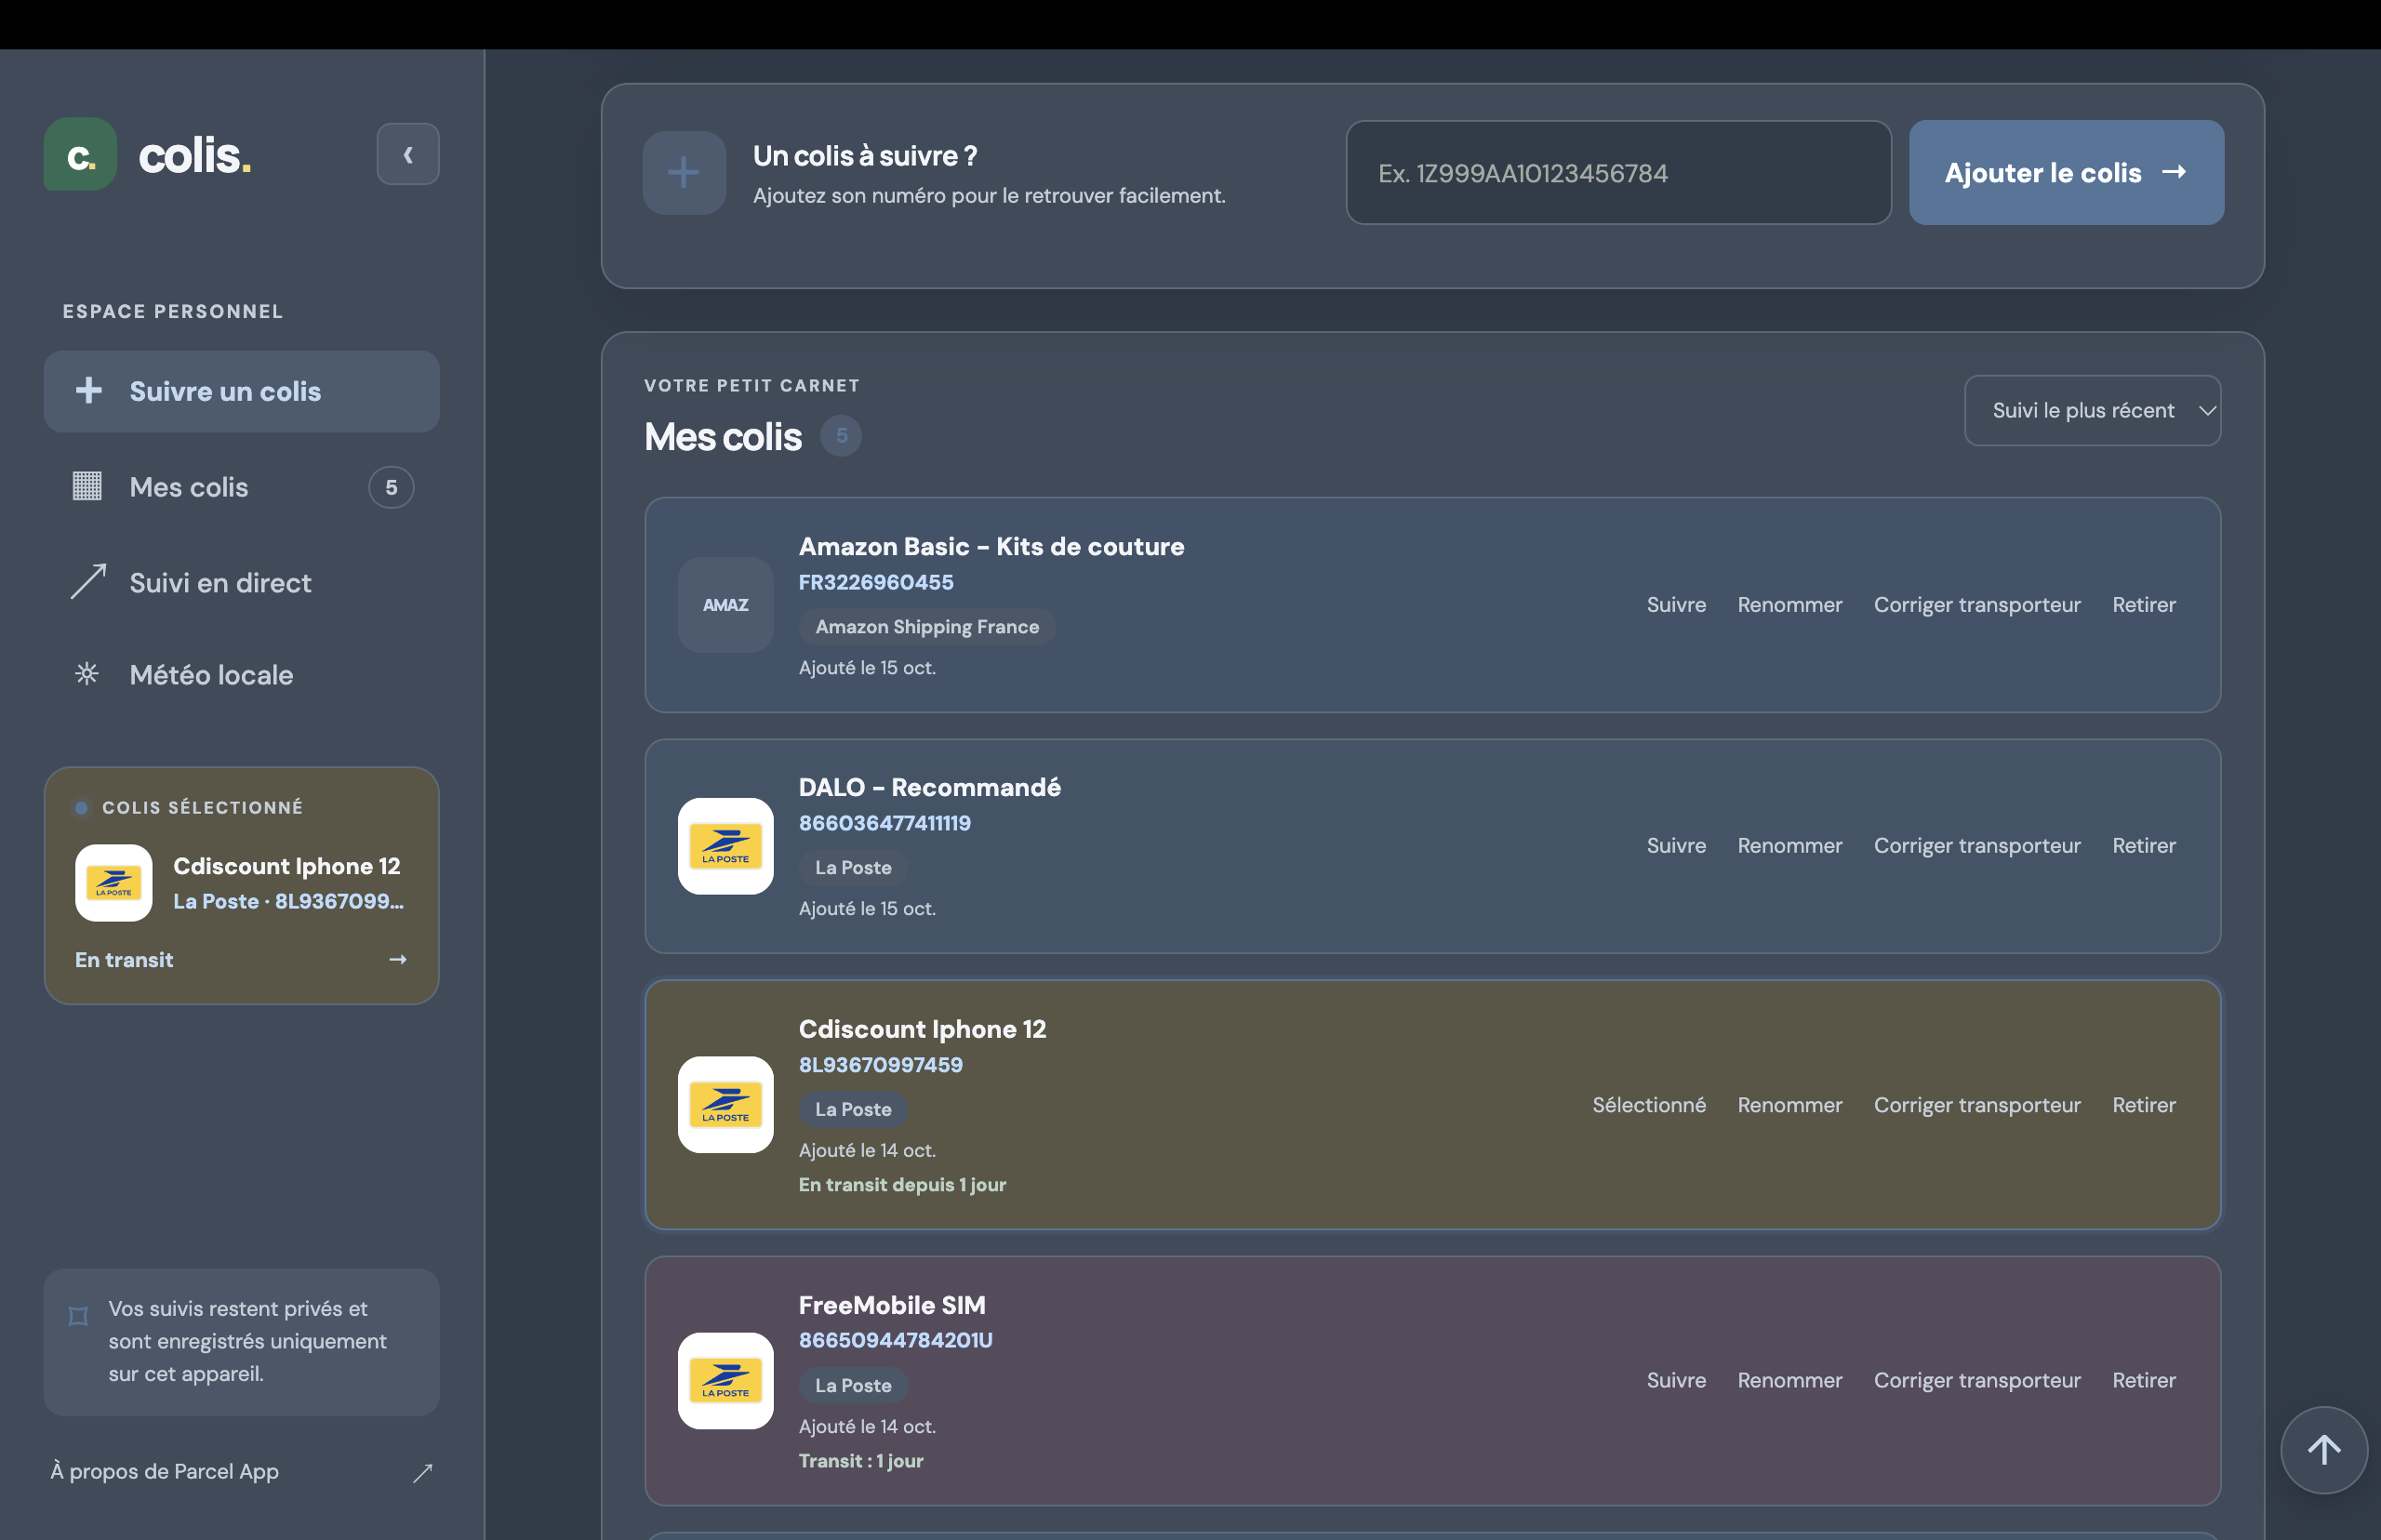This screenshot has height=1540, width=2381.
Task: Click Corriger transporteur on Amazon Basic parcel
Action: [1976, 605]
